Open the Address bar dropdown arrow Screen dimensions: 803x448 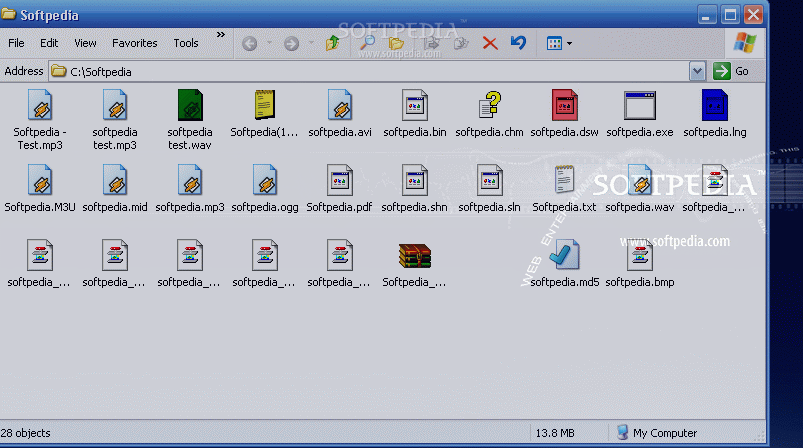click(x=697, y=71)
